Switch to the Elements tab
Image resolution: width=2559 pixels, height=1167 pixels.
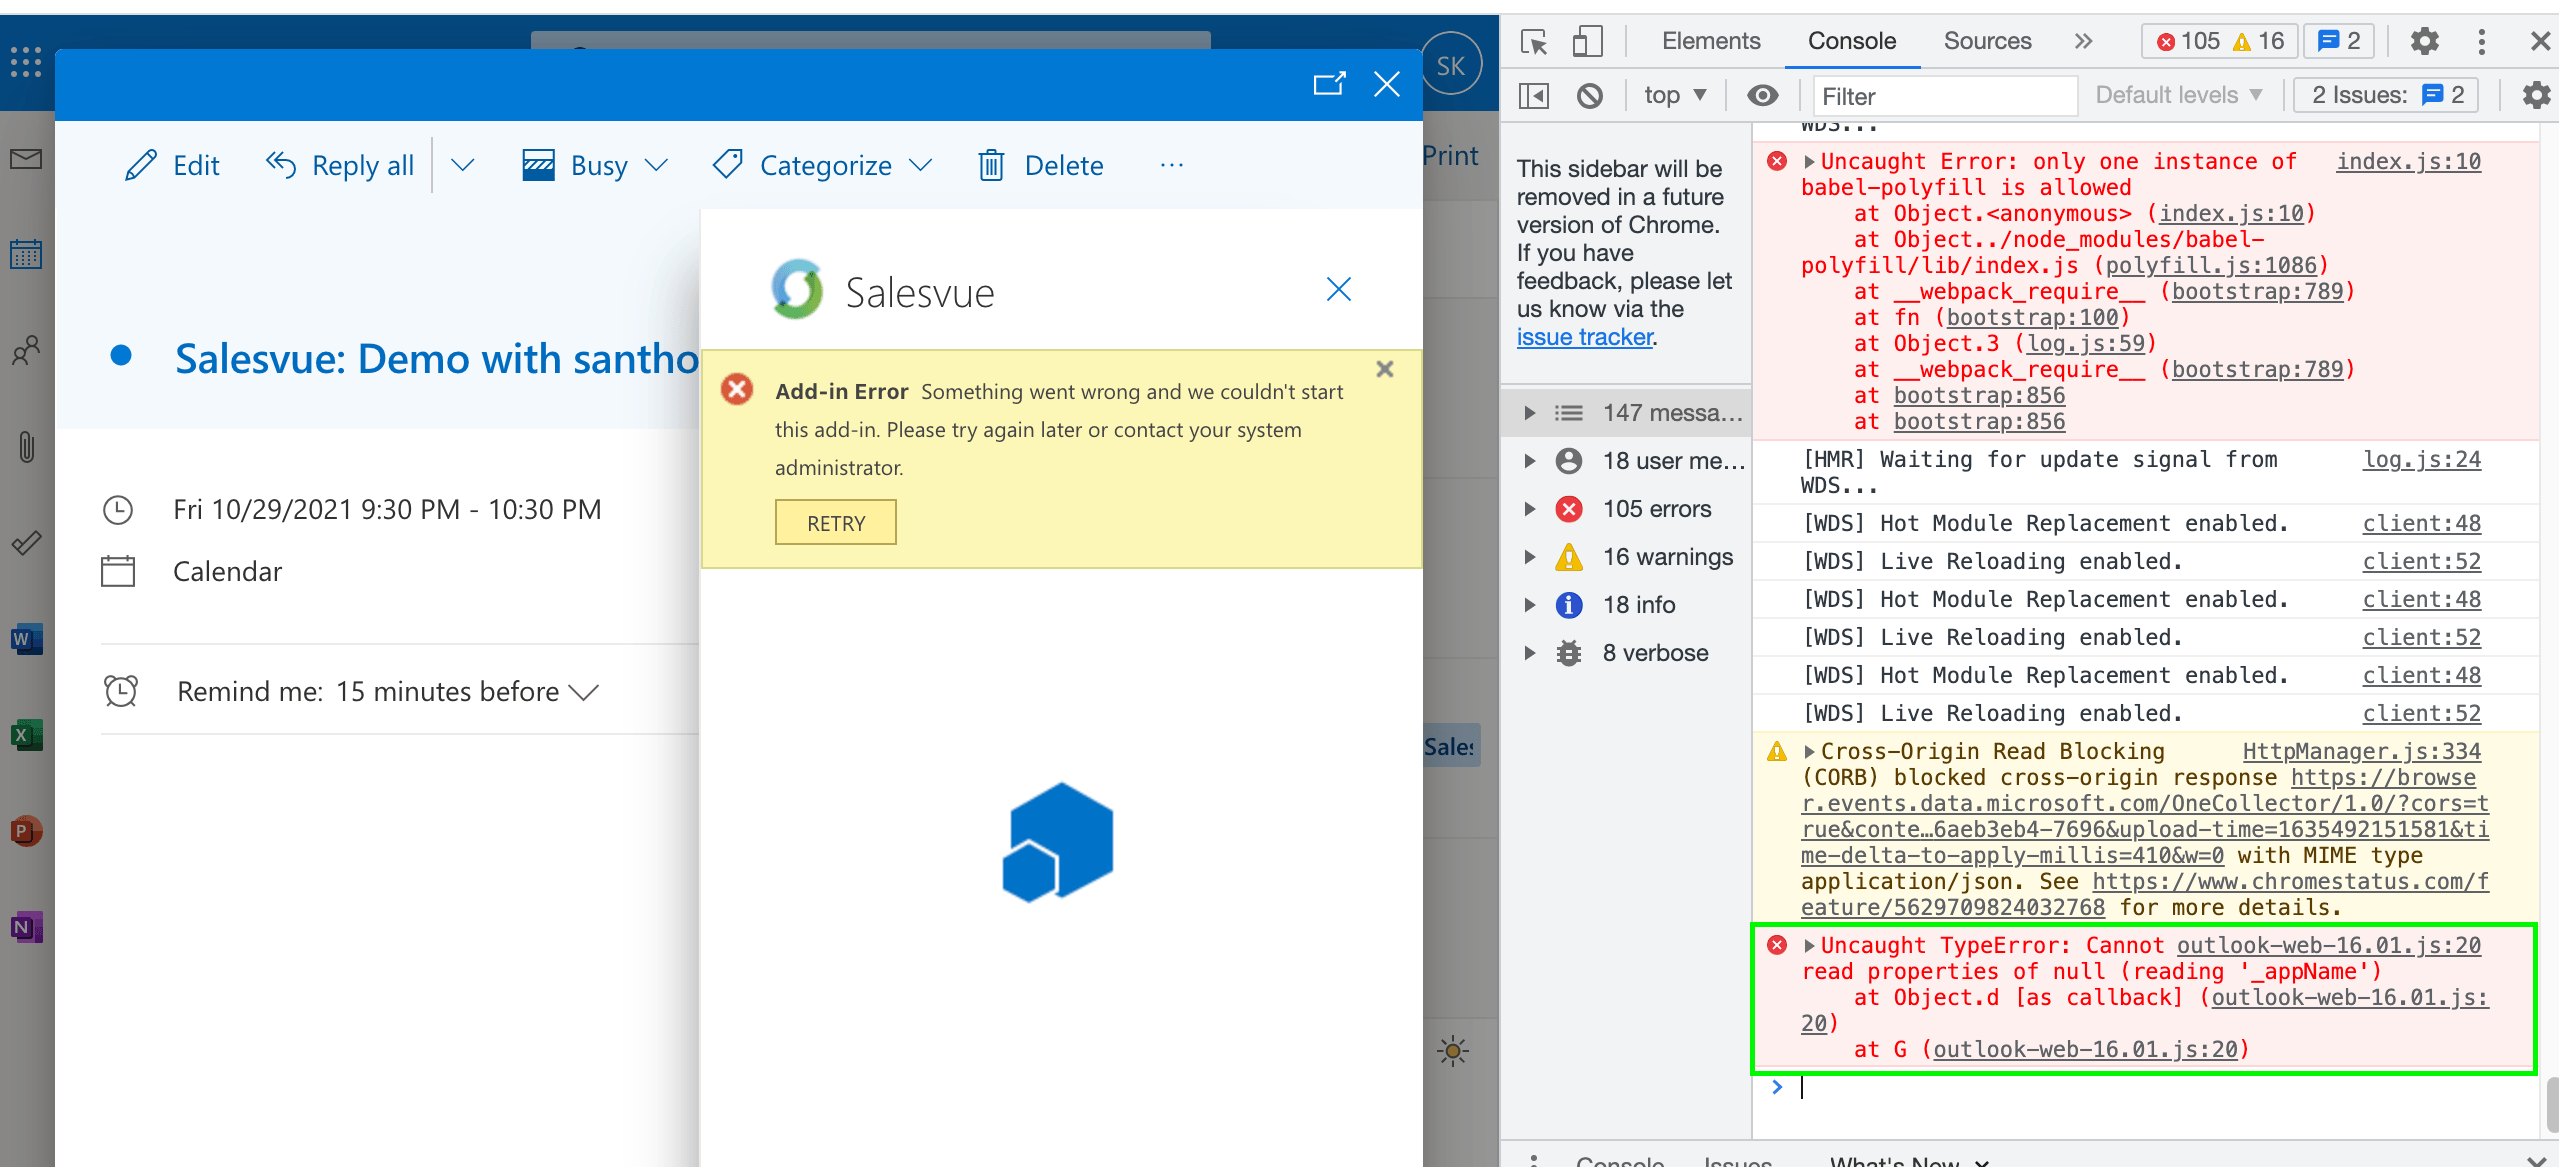click(1711, 41)
